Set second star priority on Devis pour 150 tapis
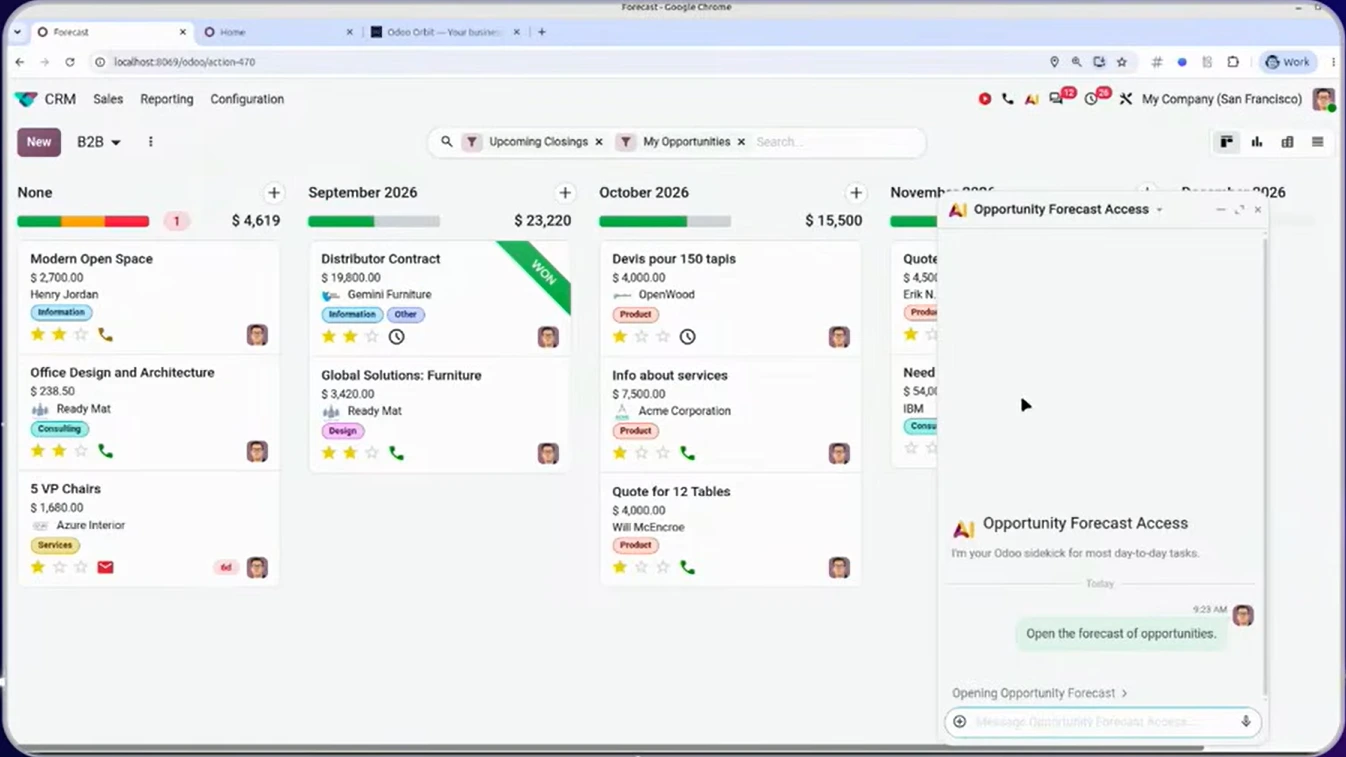This screenshot has width=1346, height=757. 641,337
